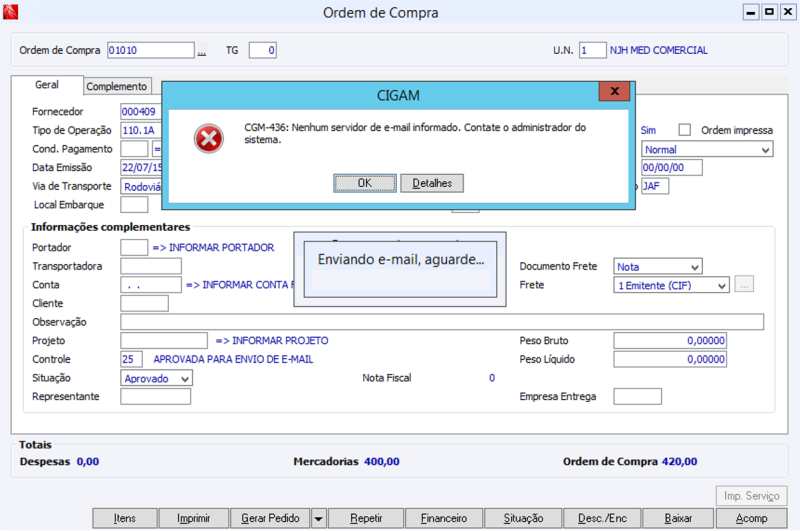Focus the Empresa Entrega field

click(638, 396)
